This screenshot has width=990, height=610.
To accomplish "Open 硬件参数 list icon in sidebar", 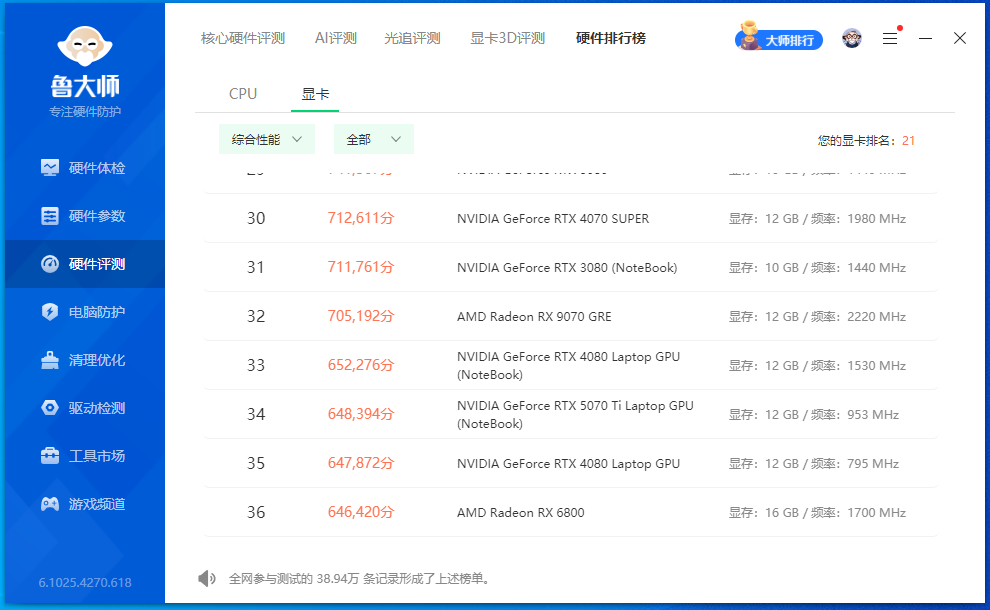I will click(x=50, y=216).
